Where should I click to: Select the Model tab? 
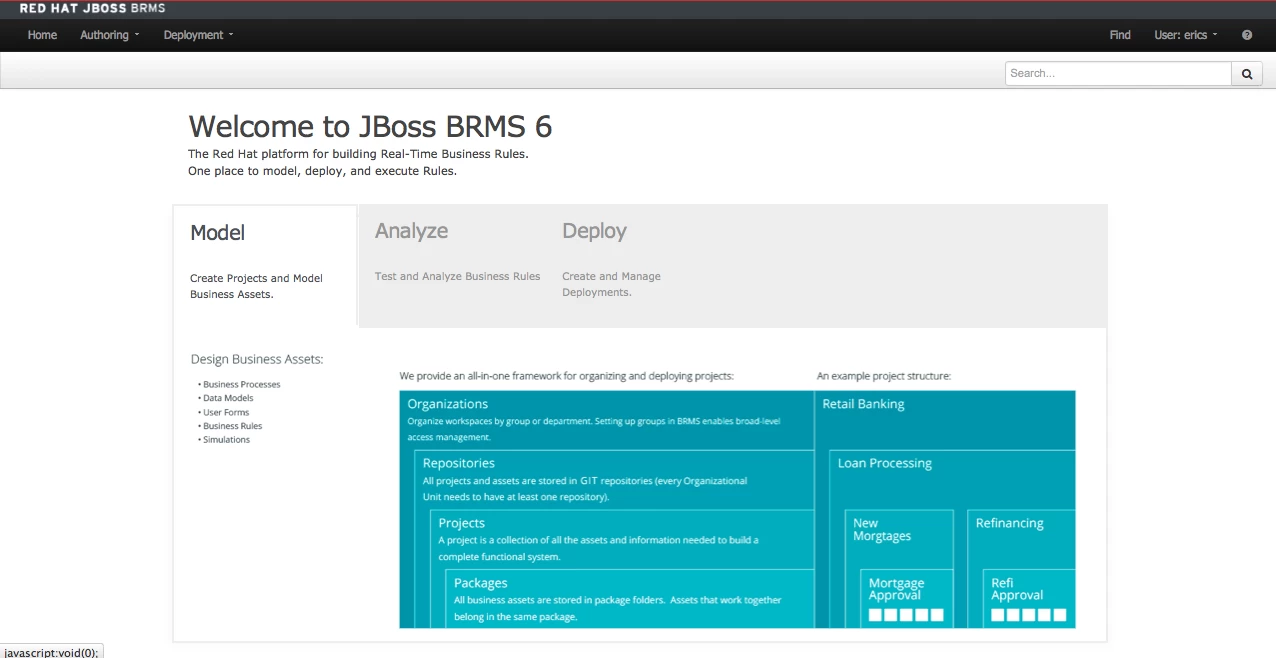pos(265,265)
